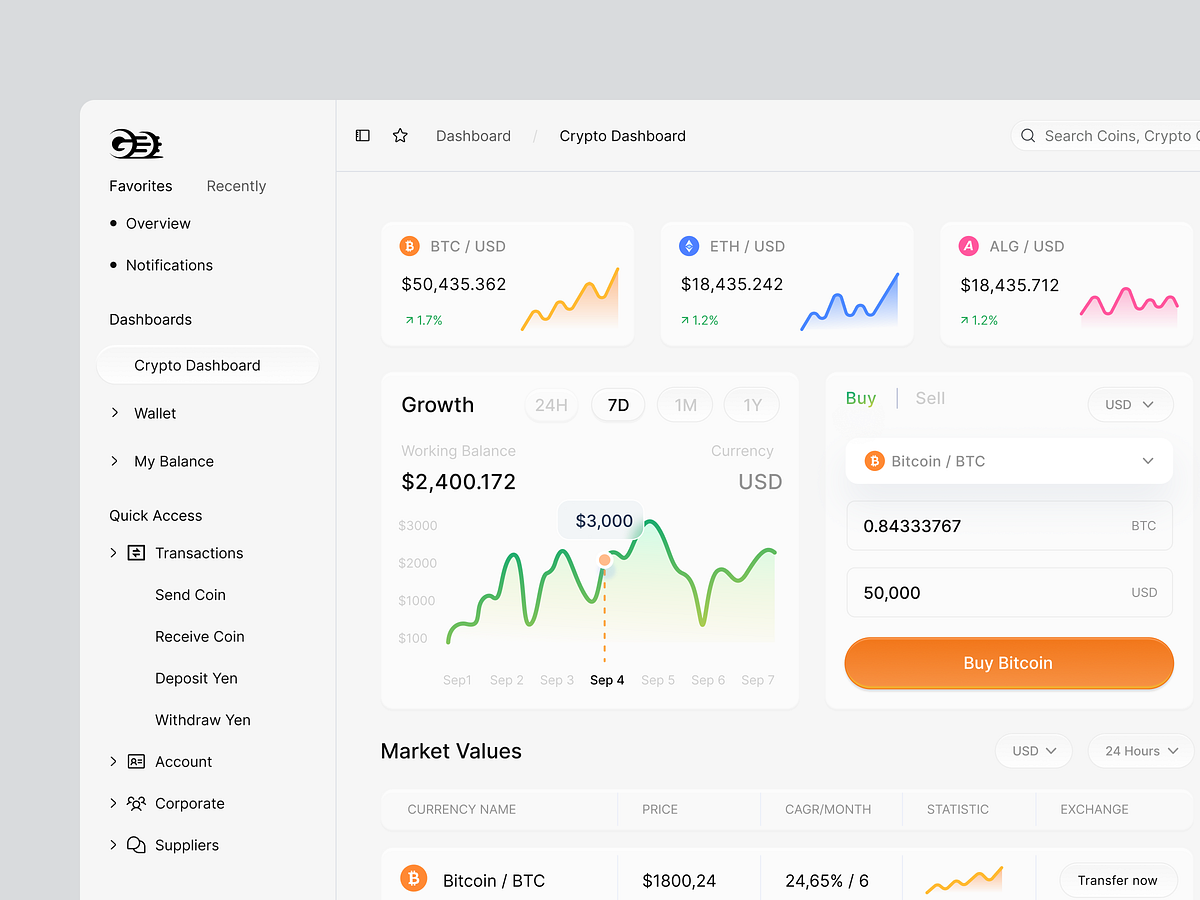
Task: Select the 1M growth period toggle
Action: coord(684,405)
